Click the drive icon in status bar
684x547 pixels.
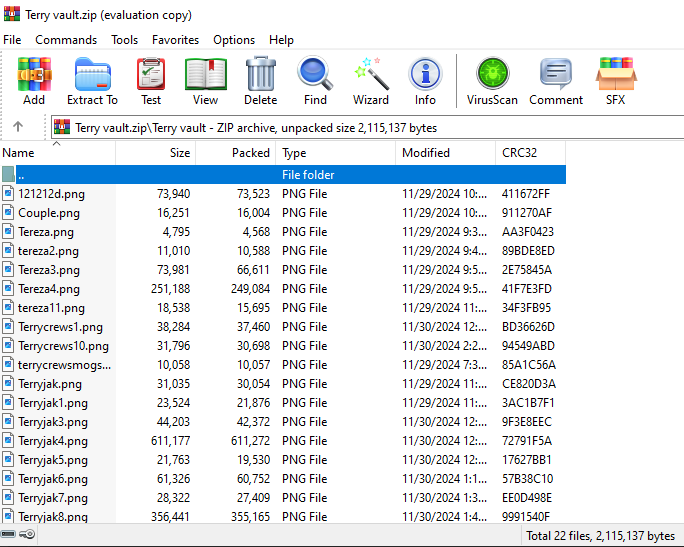pos(8,534)
